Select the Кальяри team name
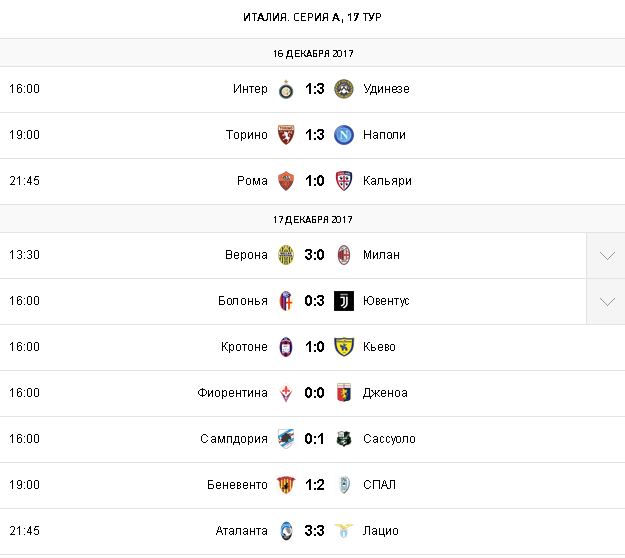This screenshot has height=558, width=625. (387, 181)
